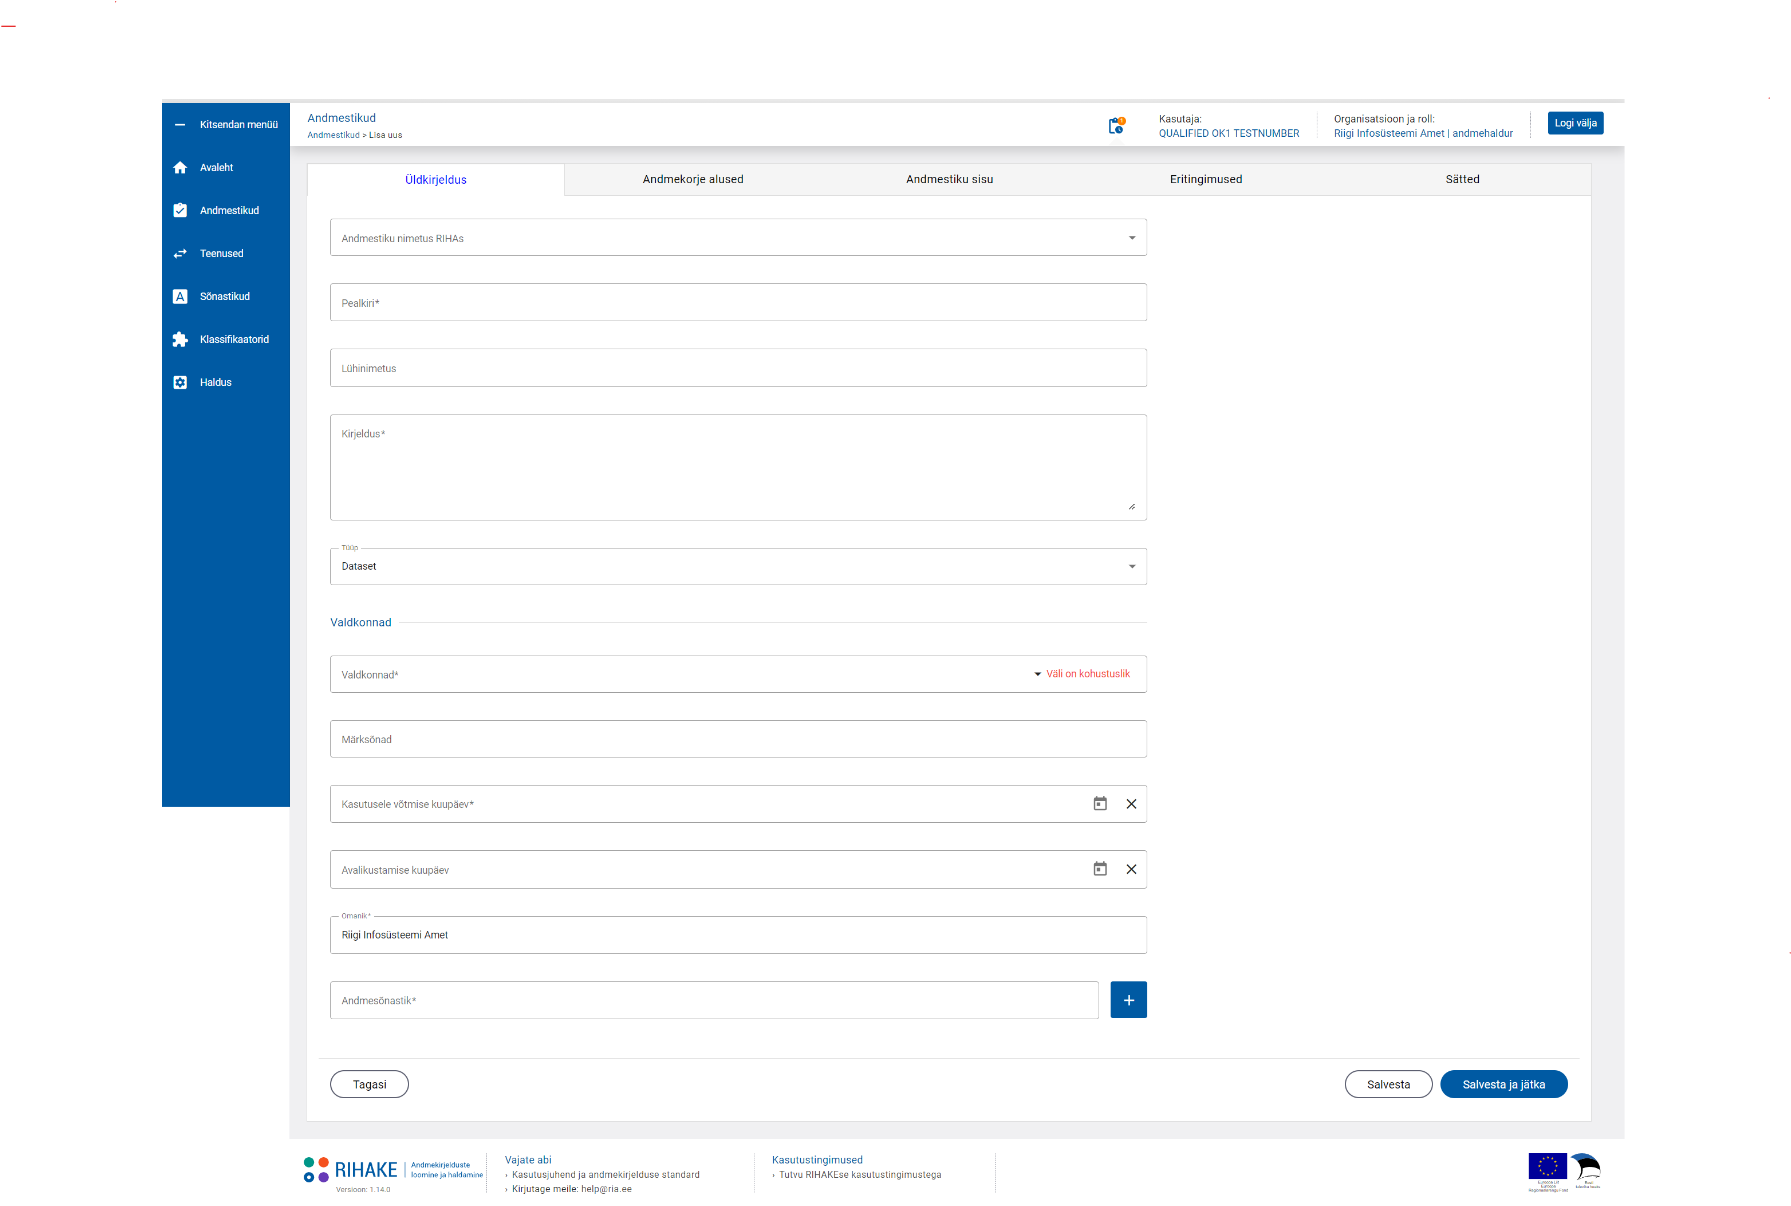Open the notifications icon in the header
Image resolution: width=1791 pixels, height=1206 pixels.
coord(1116,126)
